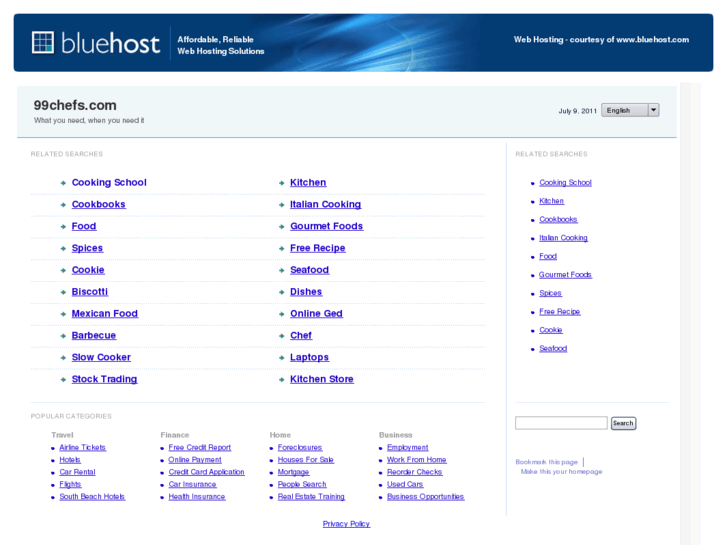Open the Mortgage link
The height and width of the screenshot is (545, 727).
pos(293,472)
